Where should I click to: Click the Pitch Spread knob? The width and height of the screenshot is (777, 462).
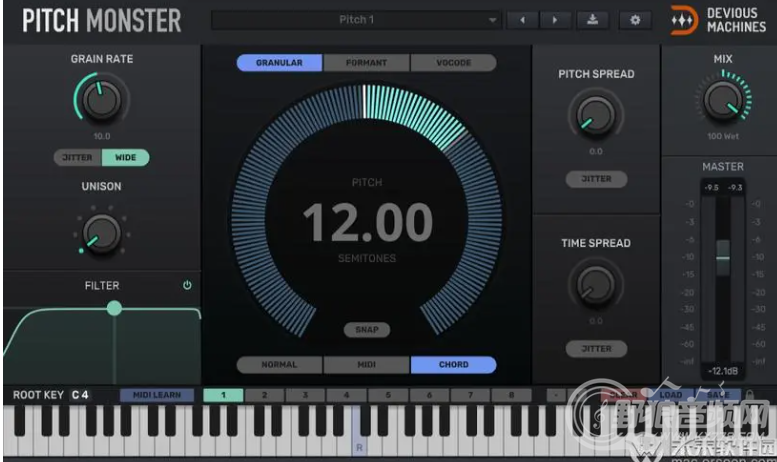click(596, 115)
